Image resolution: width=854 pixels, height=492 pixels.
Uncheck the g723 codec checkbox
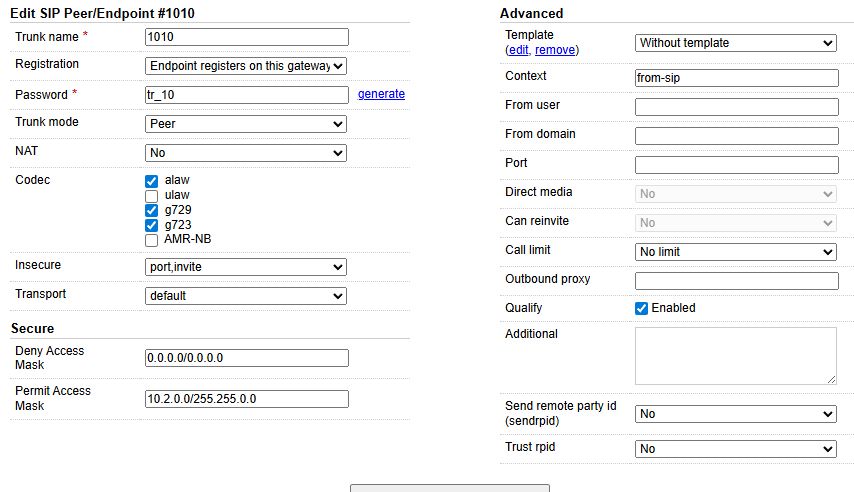(x=151, y=225)
